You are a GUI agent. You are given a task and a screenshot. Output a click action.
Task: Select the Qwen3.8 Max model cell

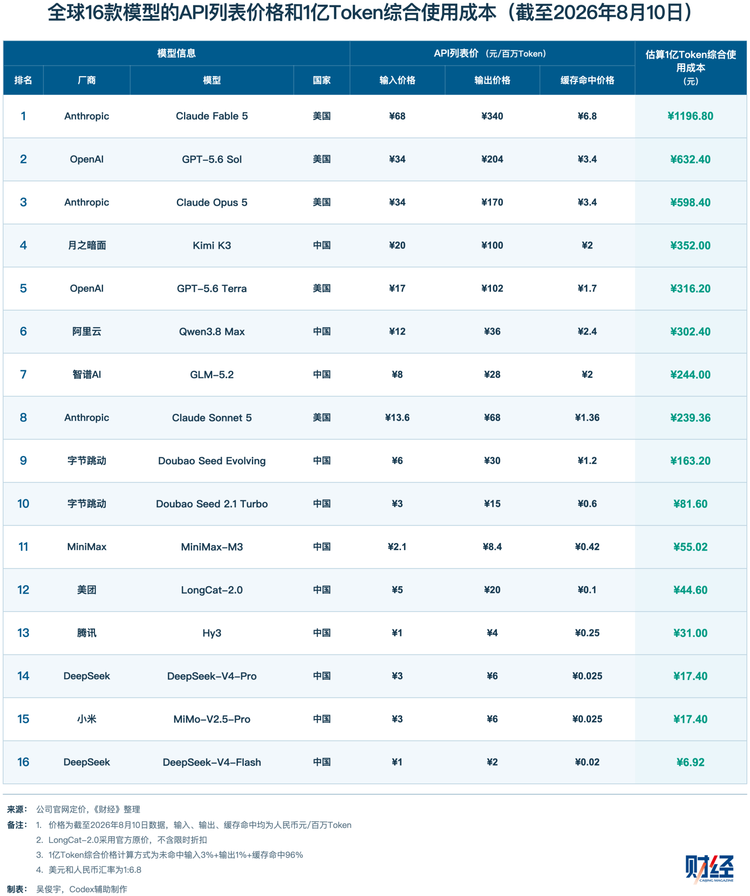[212, 331]
